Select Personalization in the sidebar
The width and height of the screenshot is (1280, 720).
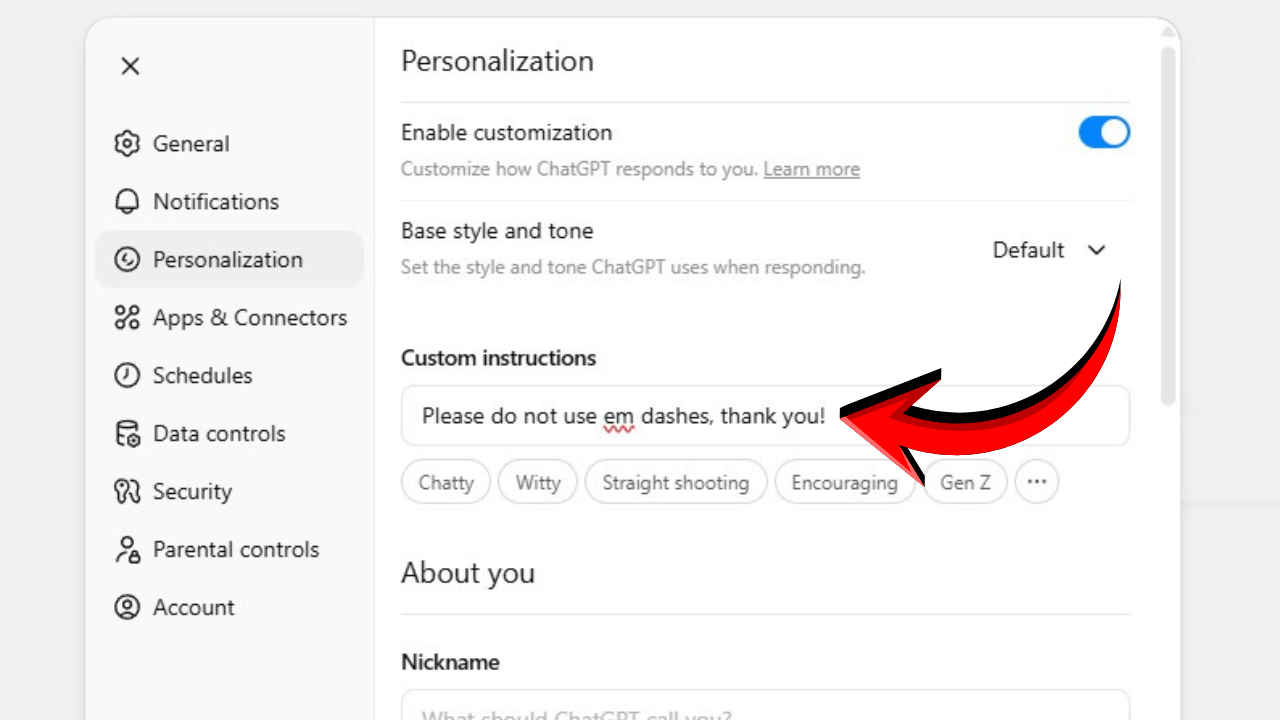(227, 259)
